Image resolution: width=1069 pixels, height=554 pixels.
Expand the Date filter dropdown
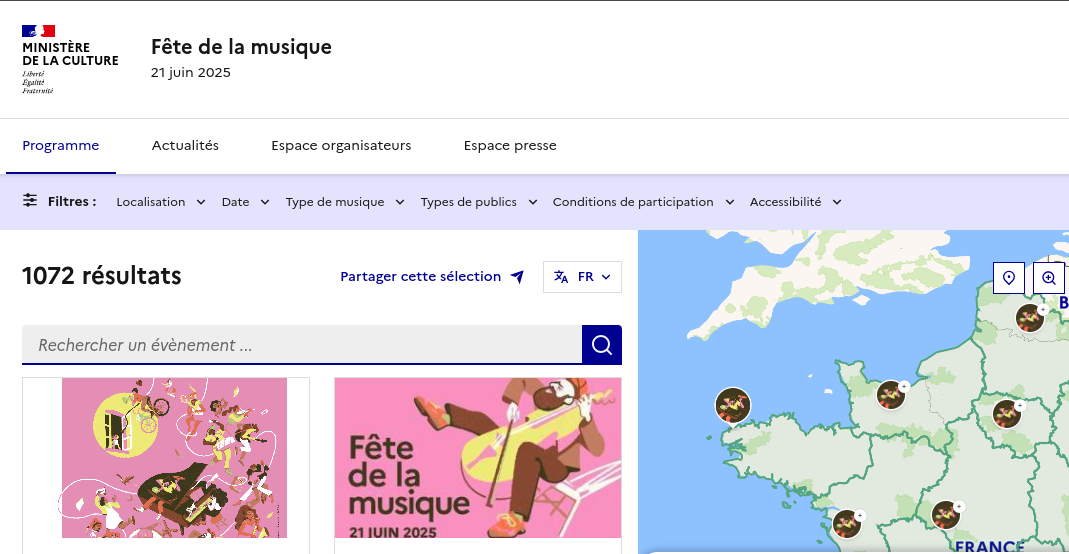(245, 202)
